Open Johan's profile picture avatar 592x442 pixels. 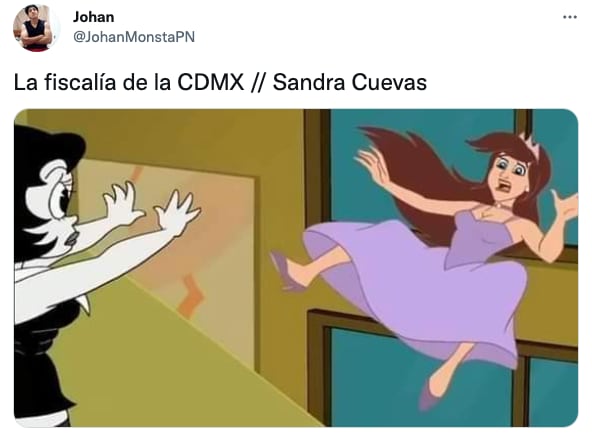[x=36, y=28]
